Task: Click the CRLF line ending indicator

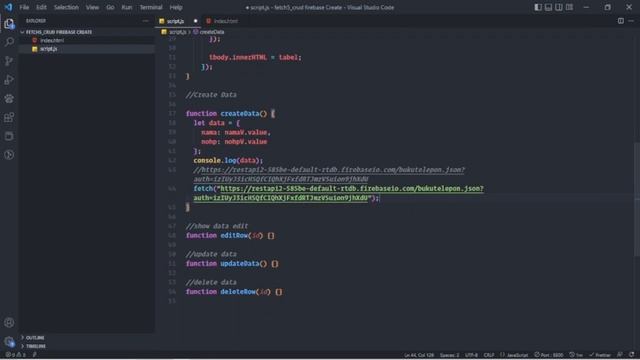Action: (x=489, y=355)
